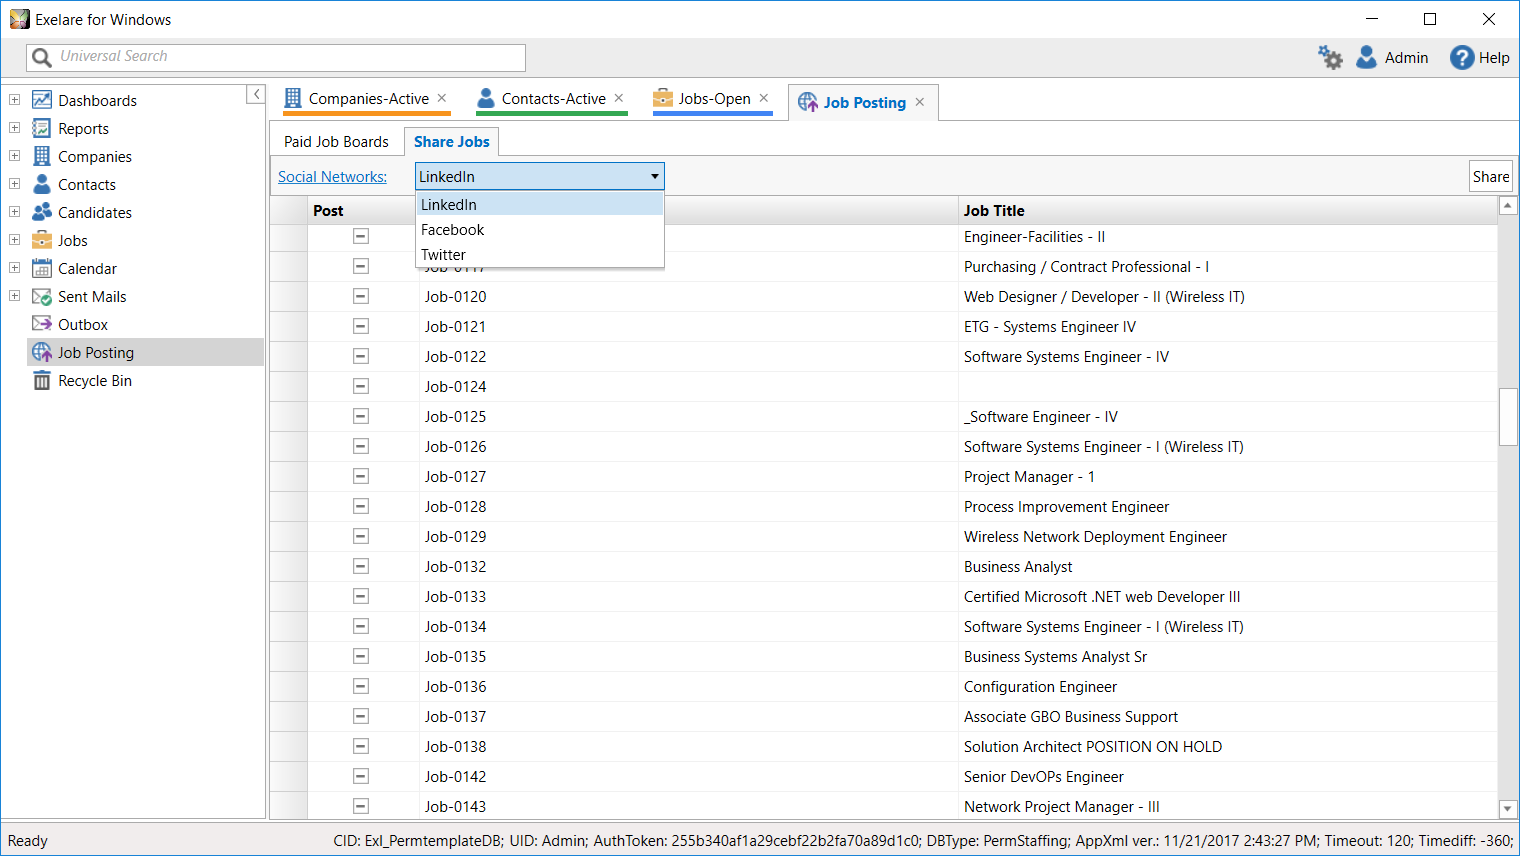Click the Help question mark icon
Image resolution: width=1520 pixels, height=856 pixels.
1462,58
